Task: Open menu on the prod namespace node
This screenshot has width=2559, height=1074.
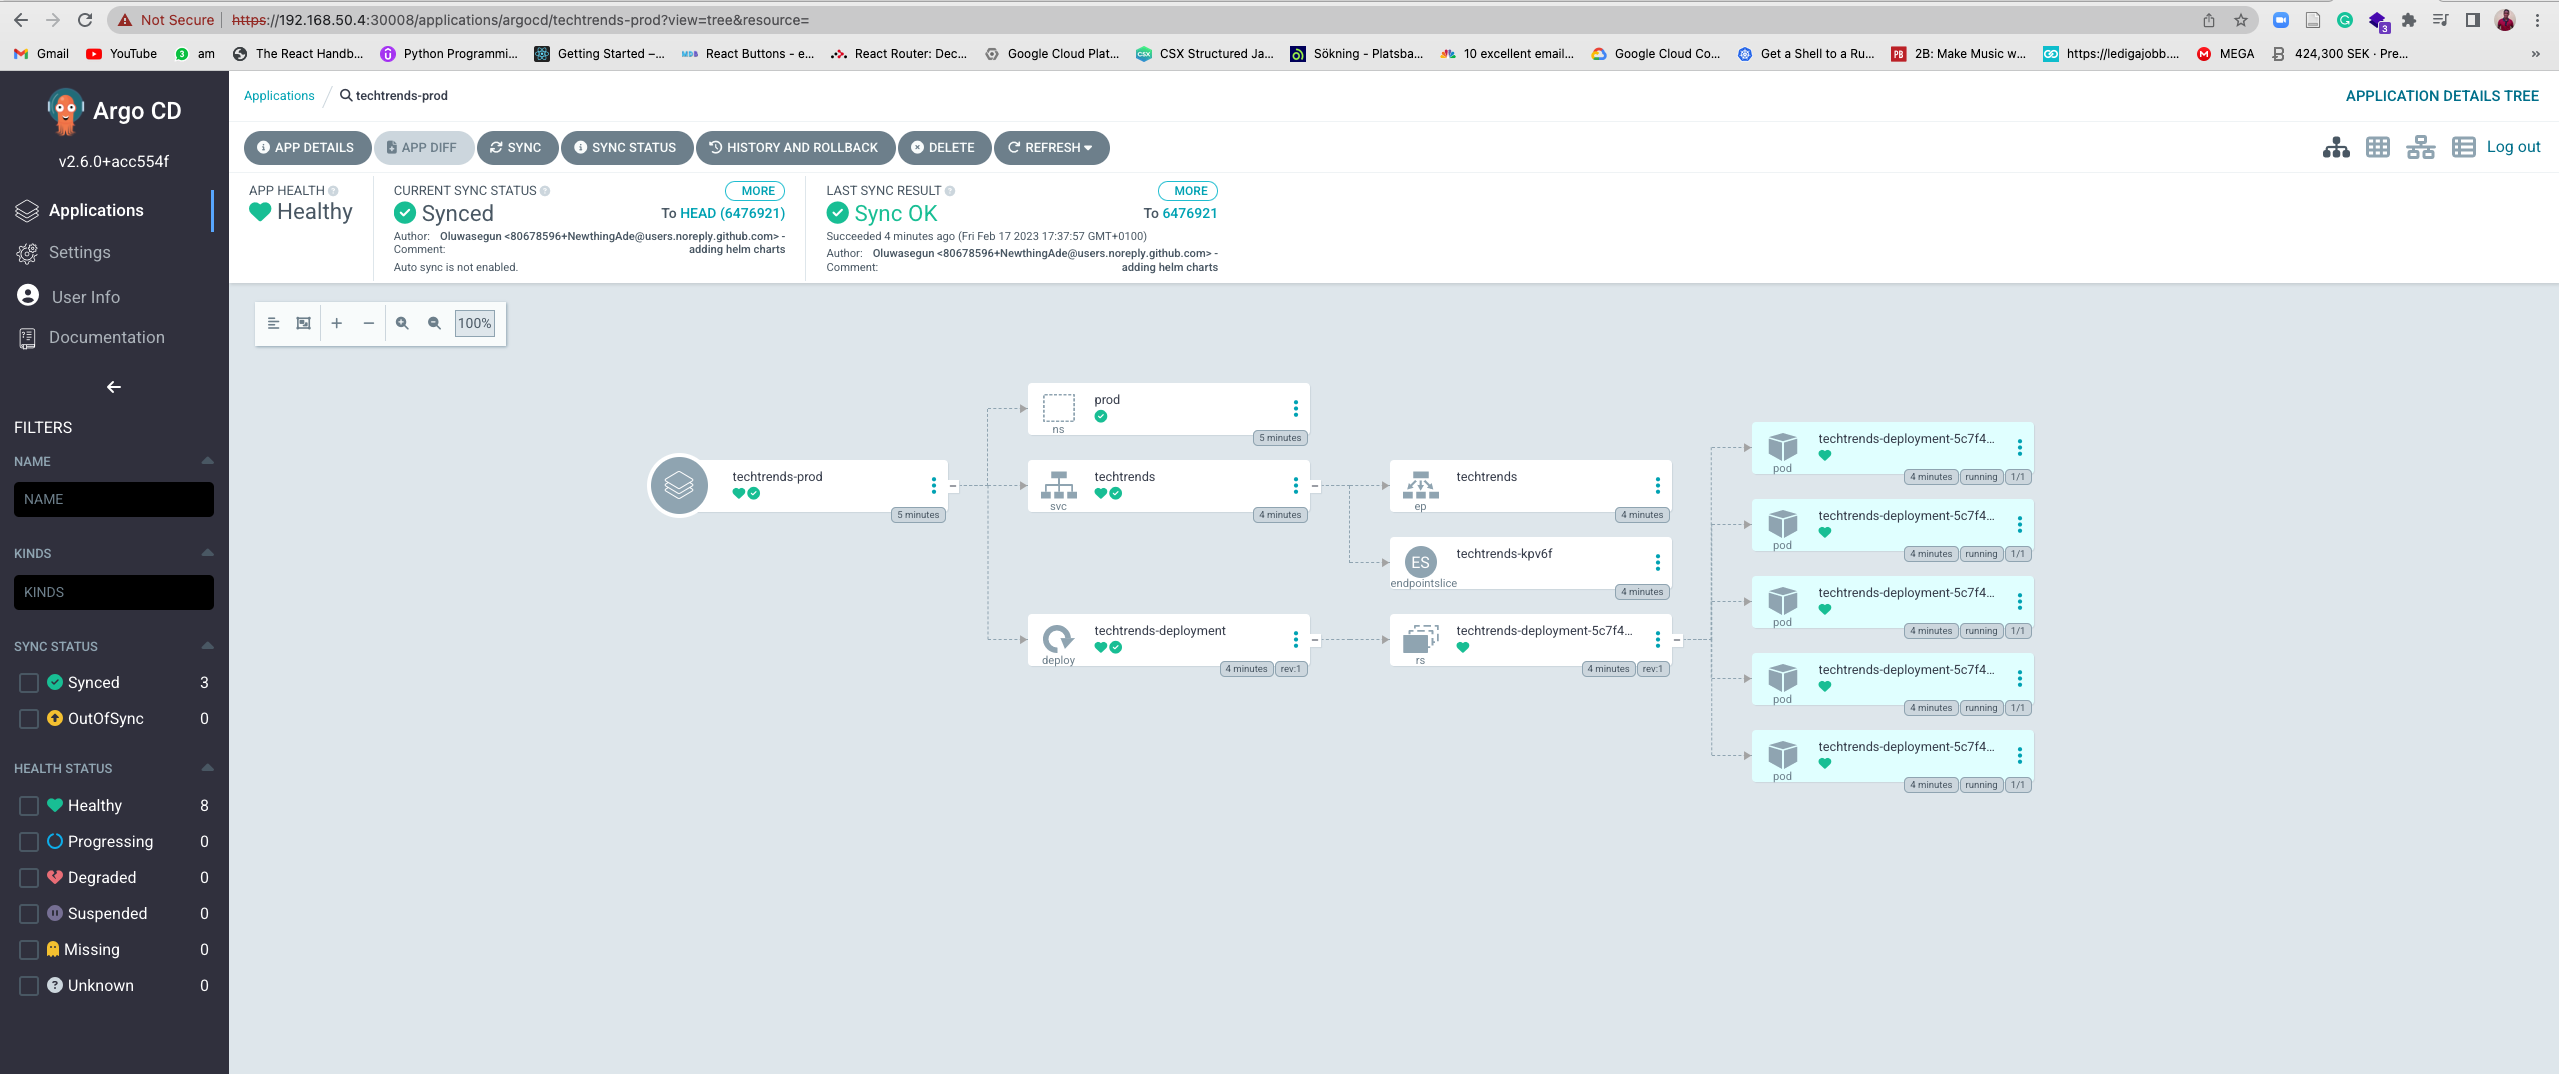Action: [1295, 408]
